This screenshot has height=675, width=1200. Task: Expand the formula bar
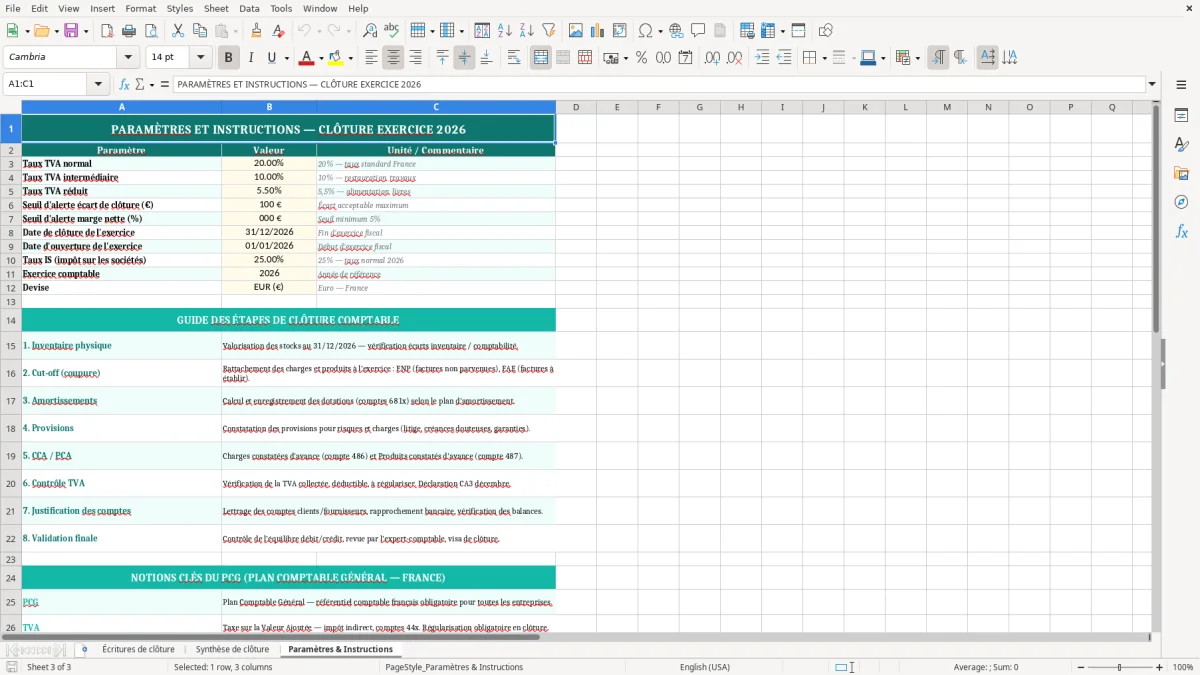pos(1152,84)
